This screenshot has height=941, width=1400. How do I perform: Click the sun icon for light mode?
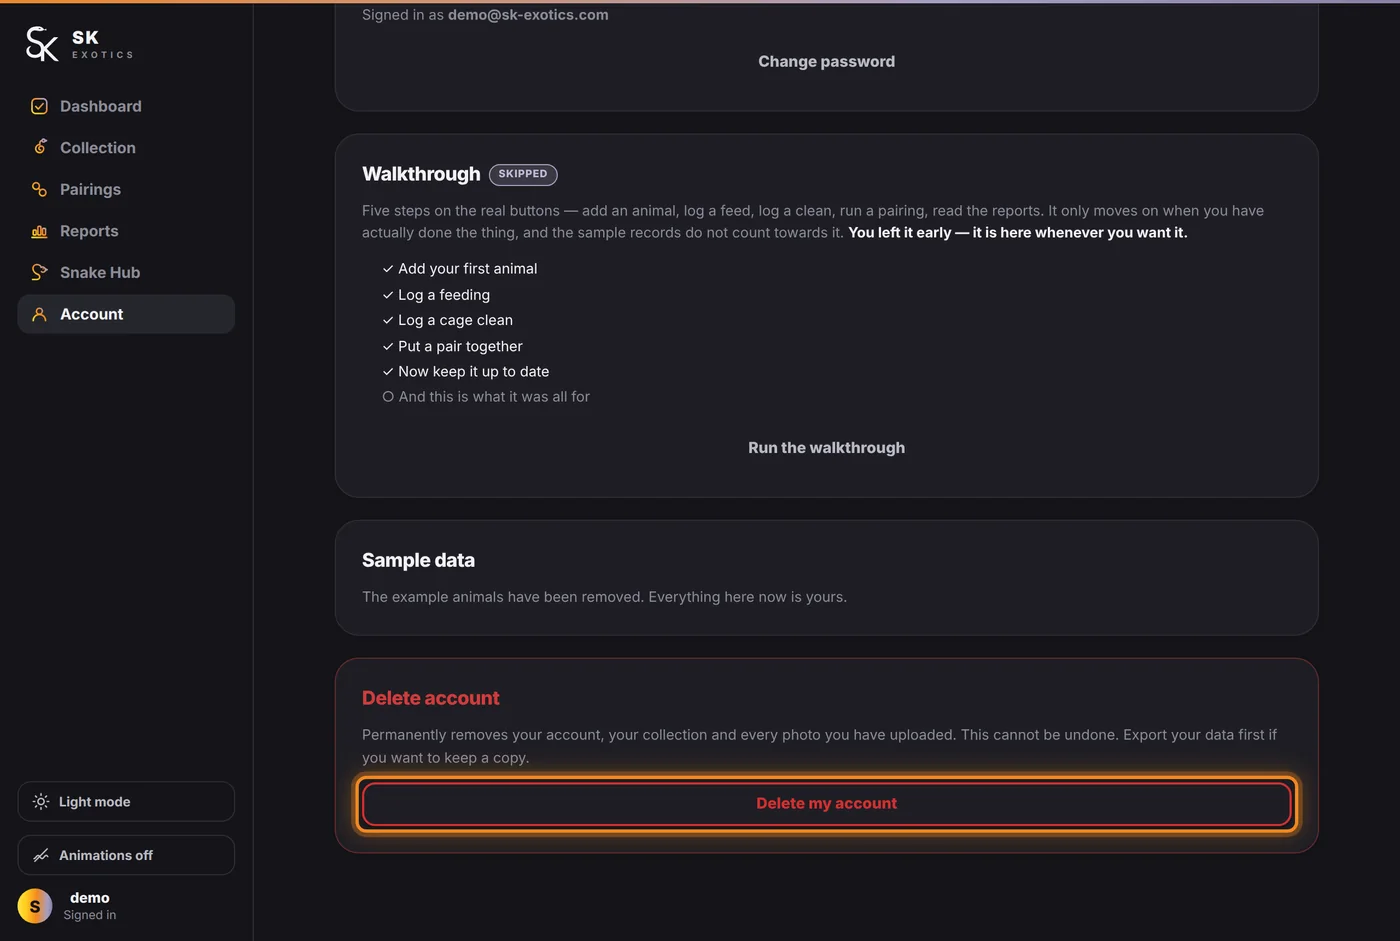pyautogui.click(x=41, y=802)
